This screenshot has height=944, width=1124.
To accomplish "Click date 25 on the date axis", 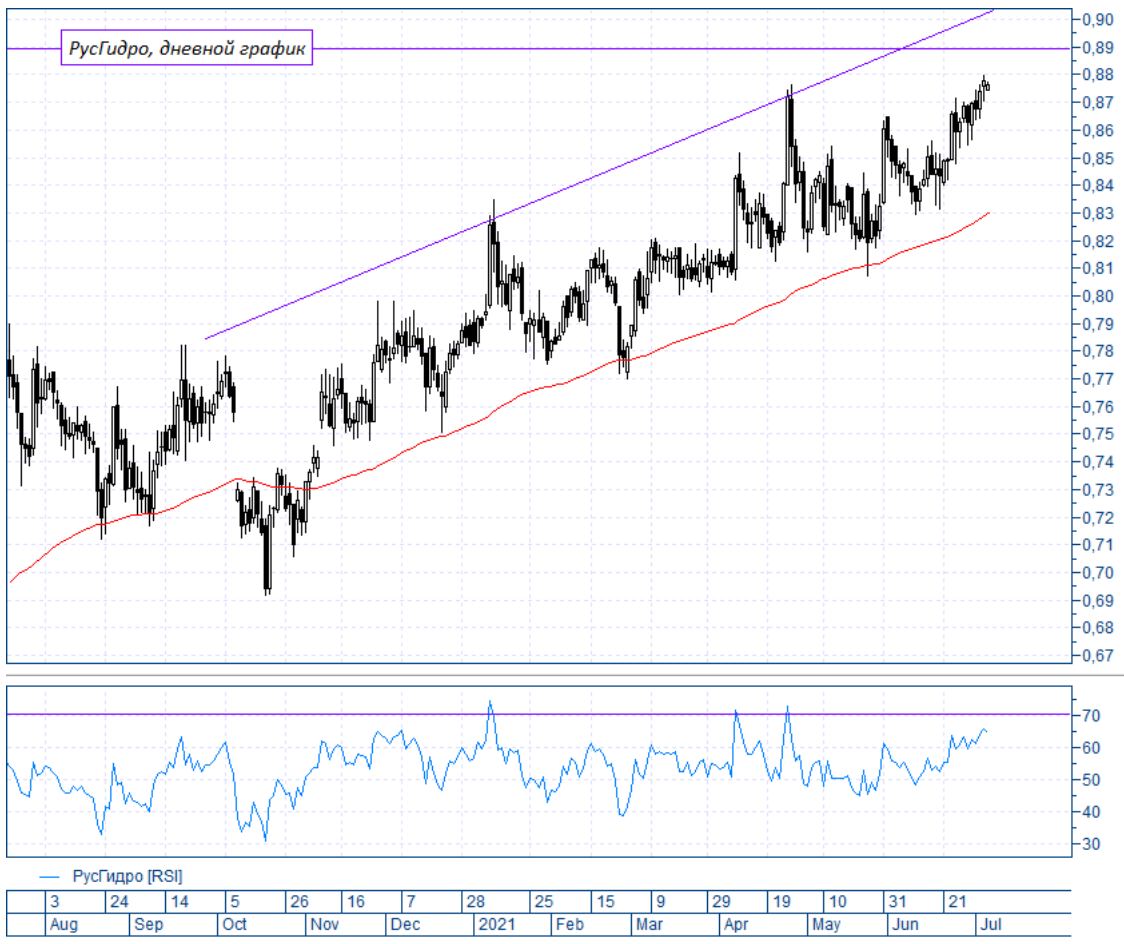I will point(544,902).
